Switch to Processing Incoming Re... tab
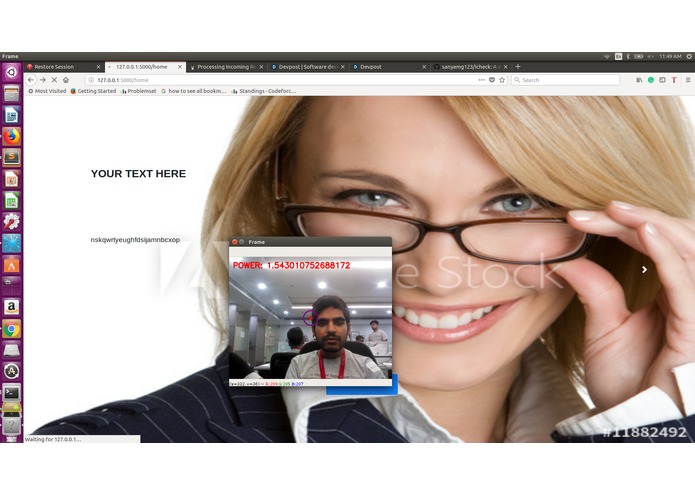Image resolution: width=695 pixels, height=494 pixels. coord(226,67)
